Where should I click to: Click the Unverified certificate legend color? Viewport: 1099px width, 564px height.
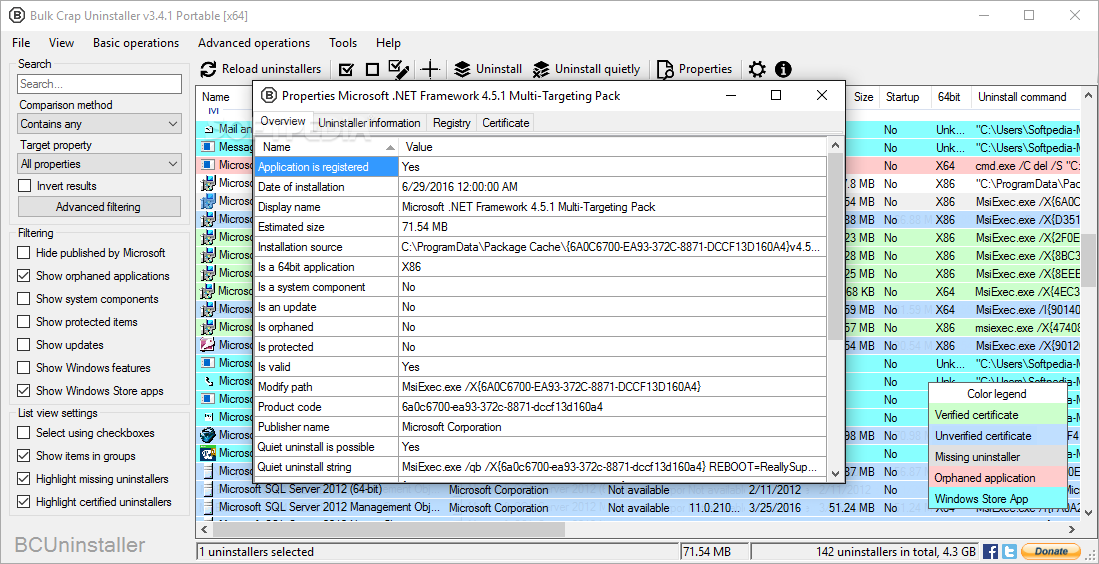tap(997, 436)
